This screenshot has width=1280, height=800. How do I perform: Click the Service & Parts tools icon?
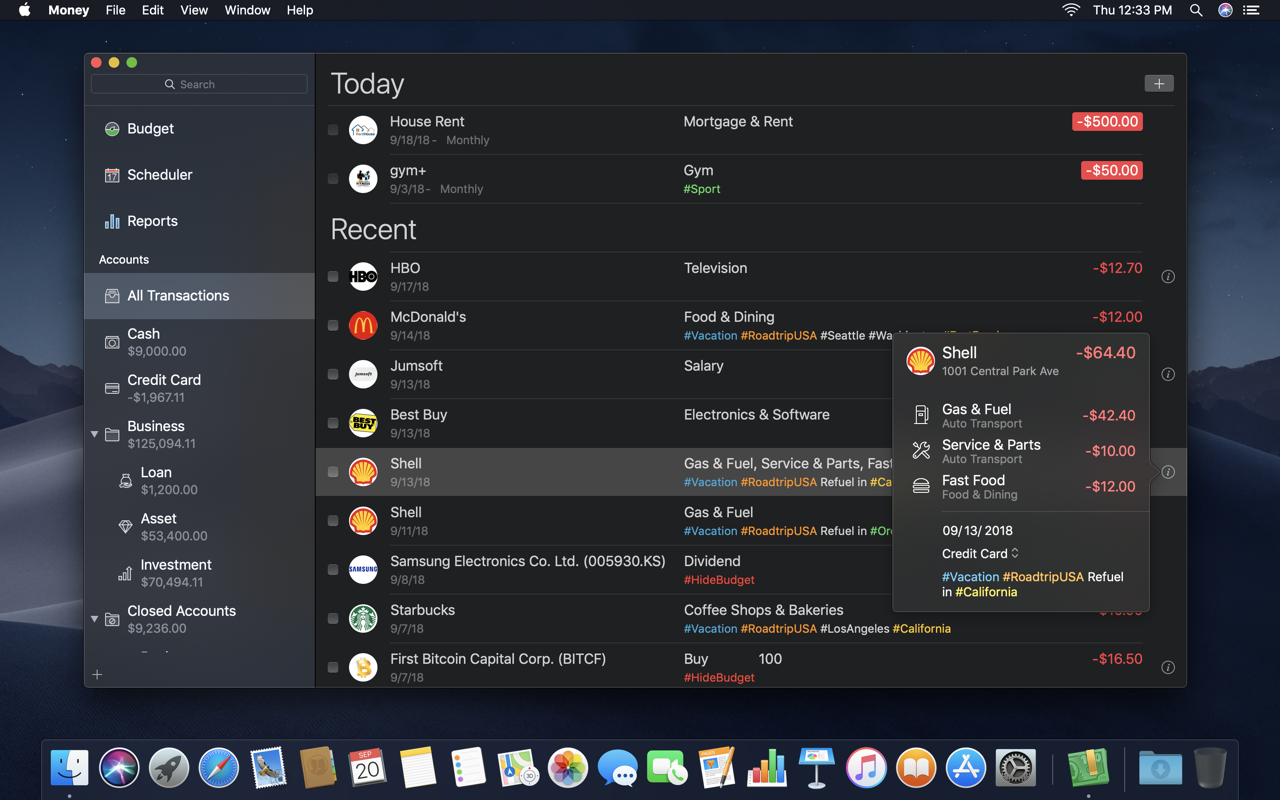click(921, 451)
